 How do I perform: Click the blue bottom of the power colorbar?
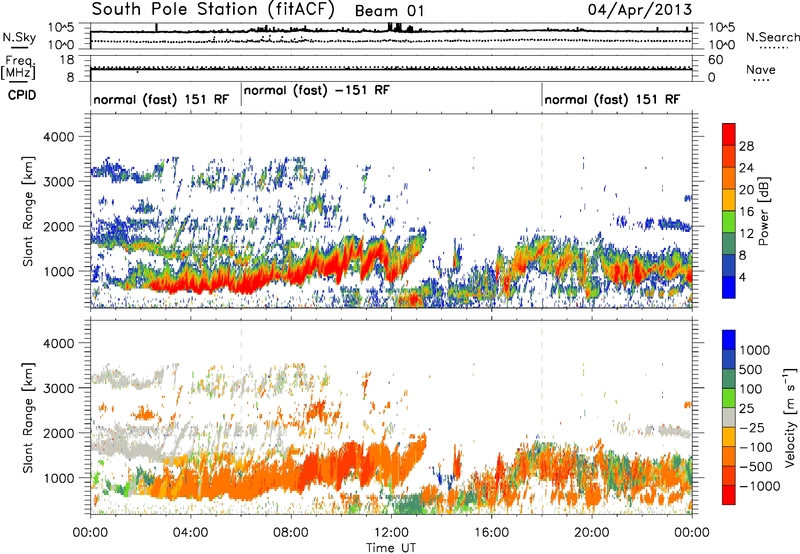click(x=729, y=287)
